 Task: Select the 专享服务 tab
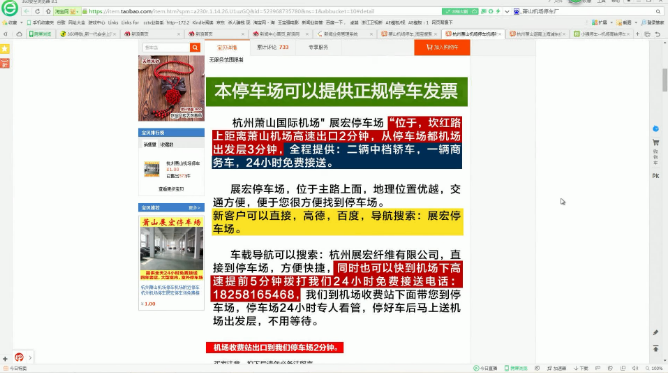pyautogui.click(x=318, y=47)
